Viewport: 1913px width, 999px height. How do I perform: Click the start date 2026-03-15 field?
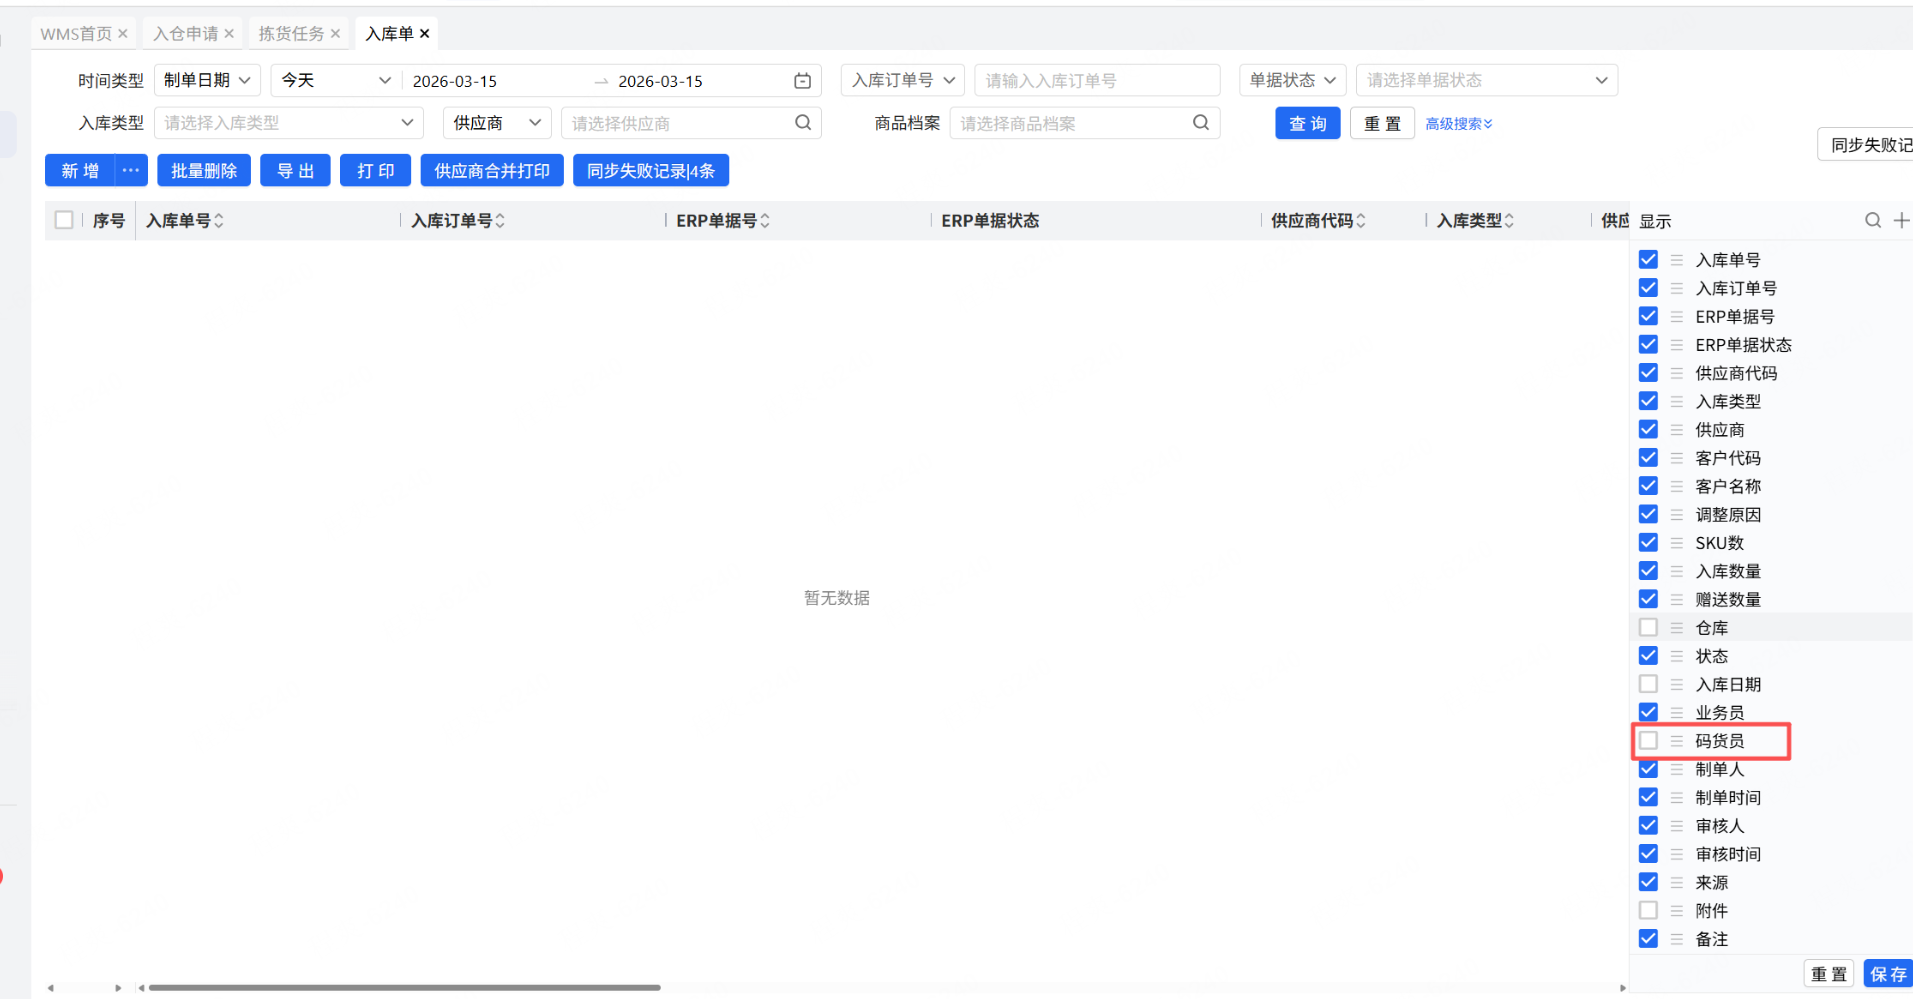[455, 81]
